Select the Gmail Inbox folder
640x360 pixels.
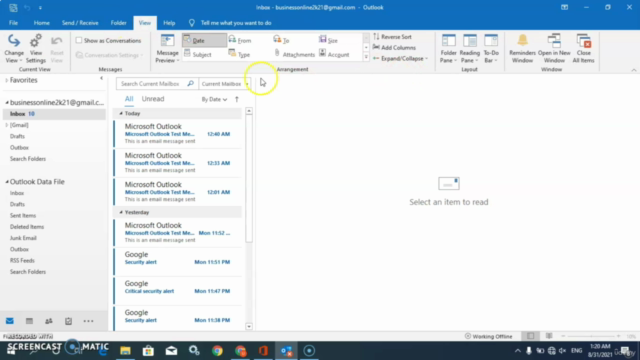pos(54,114)
